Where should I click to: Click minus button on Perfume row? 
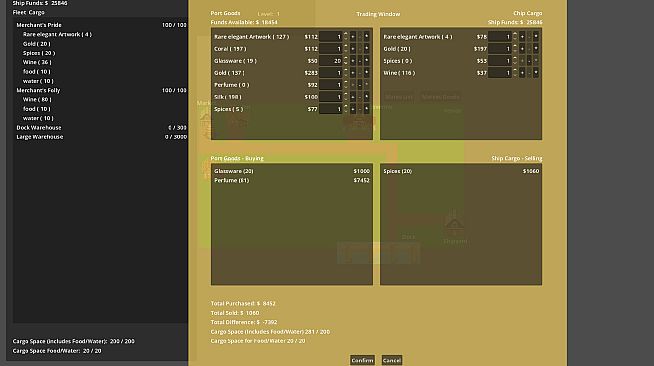360,85
